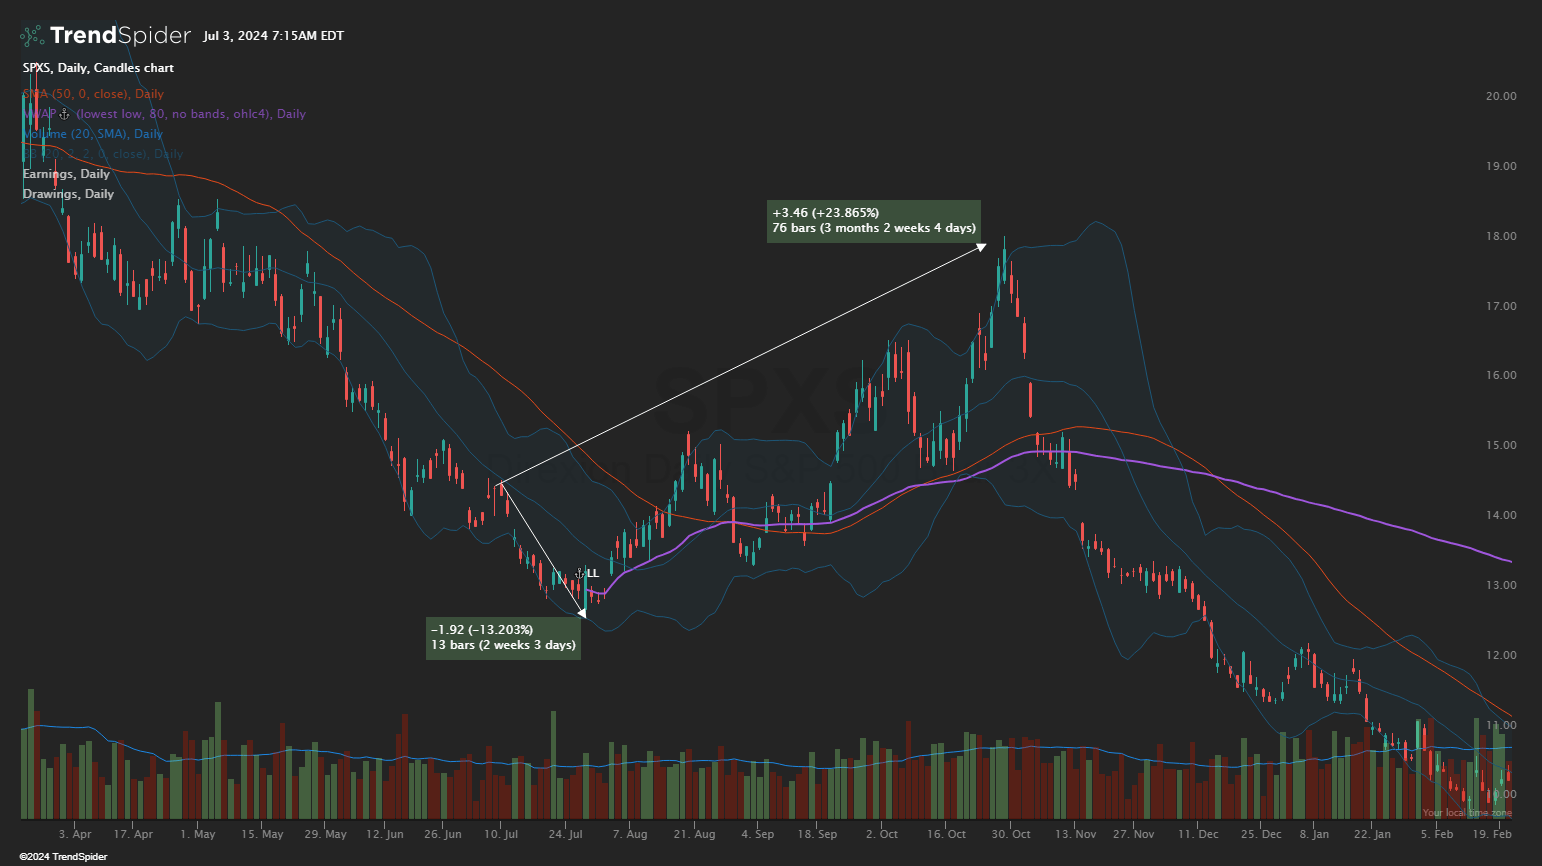
Task: Click the LL marker on the chart
Action: (592, 572)
